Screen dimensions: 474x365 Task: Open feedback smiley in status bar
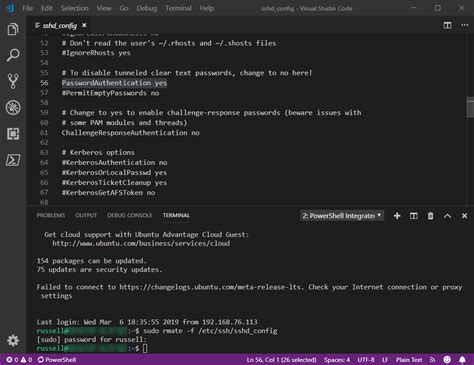(x=447, y=360)
